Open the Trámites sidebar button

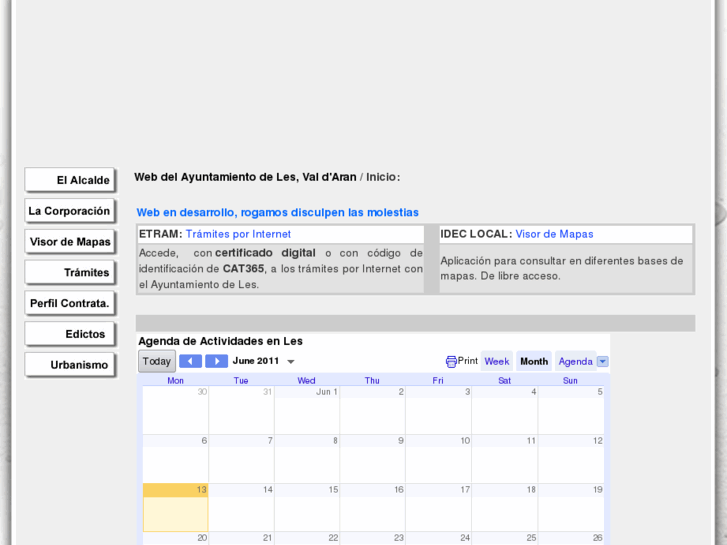coord(70,272)
